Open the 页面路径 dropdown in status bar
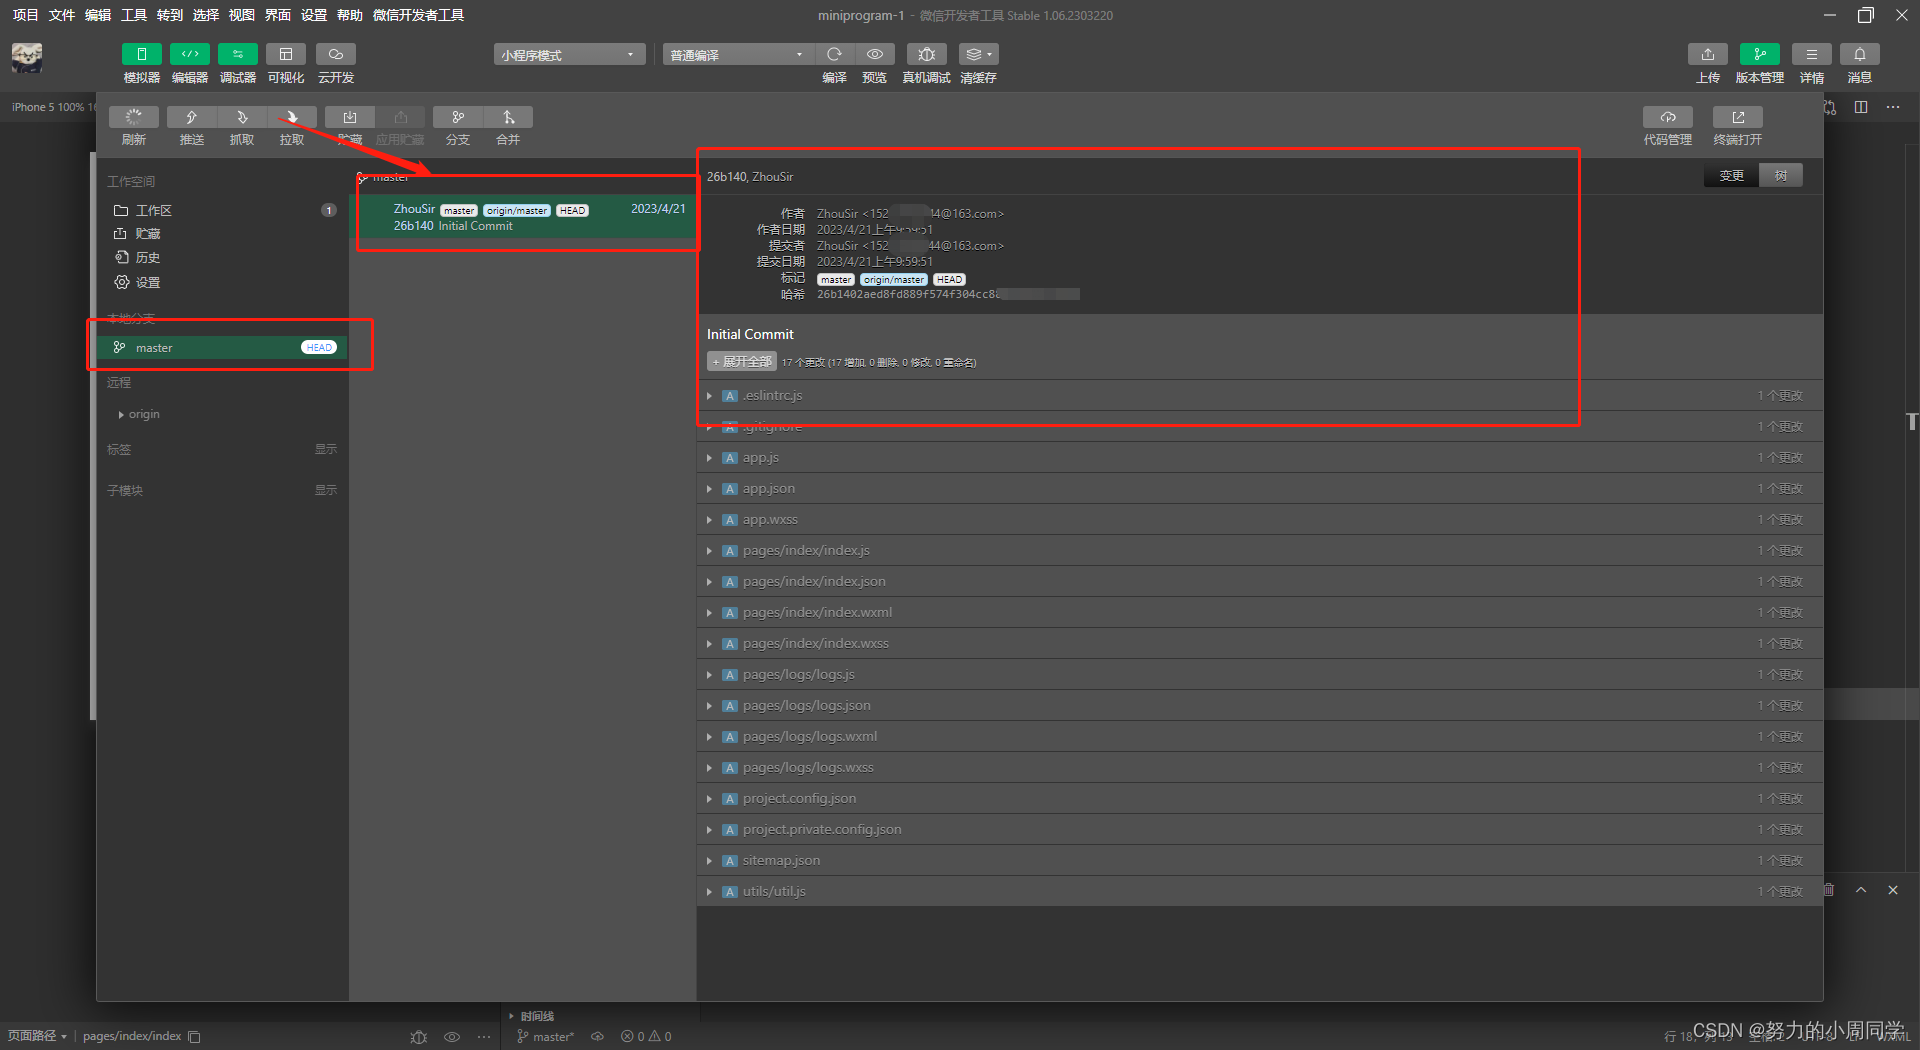Screen dimensions: 1920x1050 (x=37, y=1036)
